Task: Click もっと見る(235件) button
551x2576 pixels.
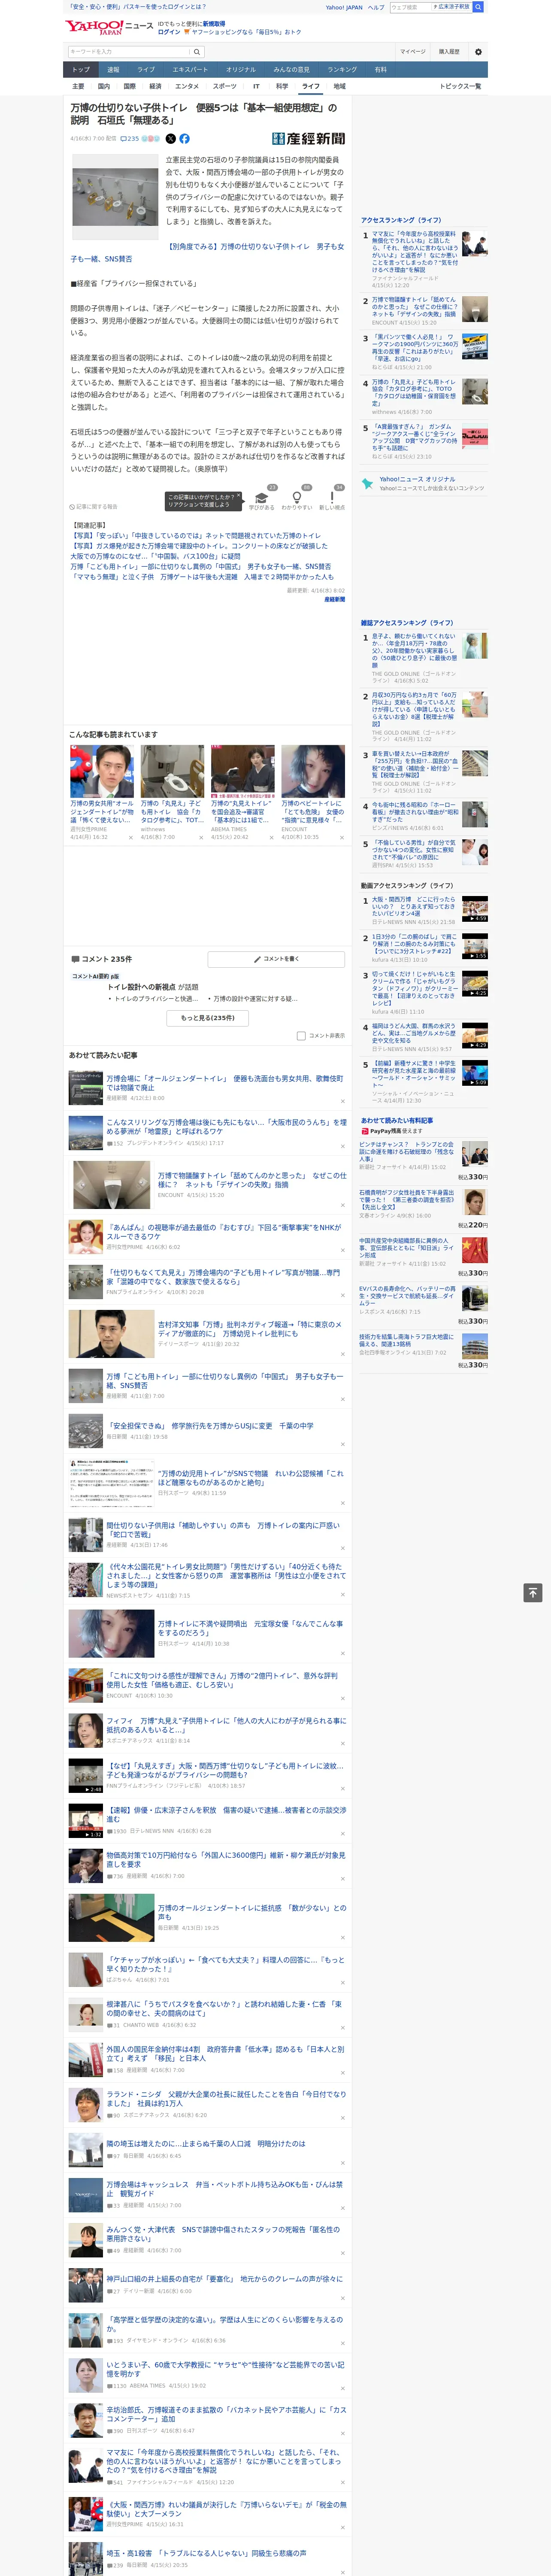Action: tap(208, 1018)
